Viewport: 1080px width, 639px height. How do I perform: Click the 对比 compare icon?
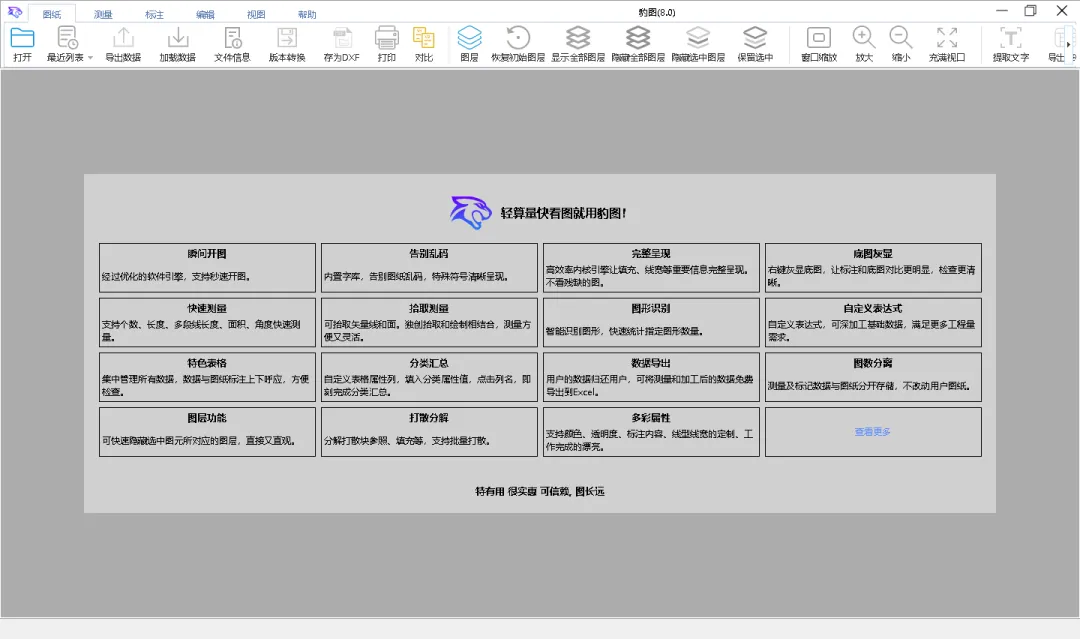[x=424, y=38]
